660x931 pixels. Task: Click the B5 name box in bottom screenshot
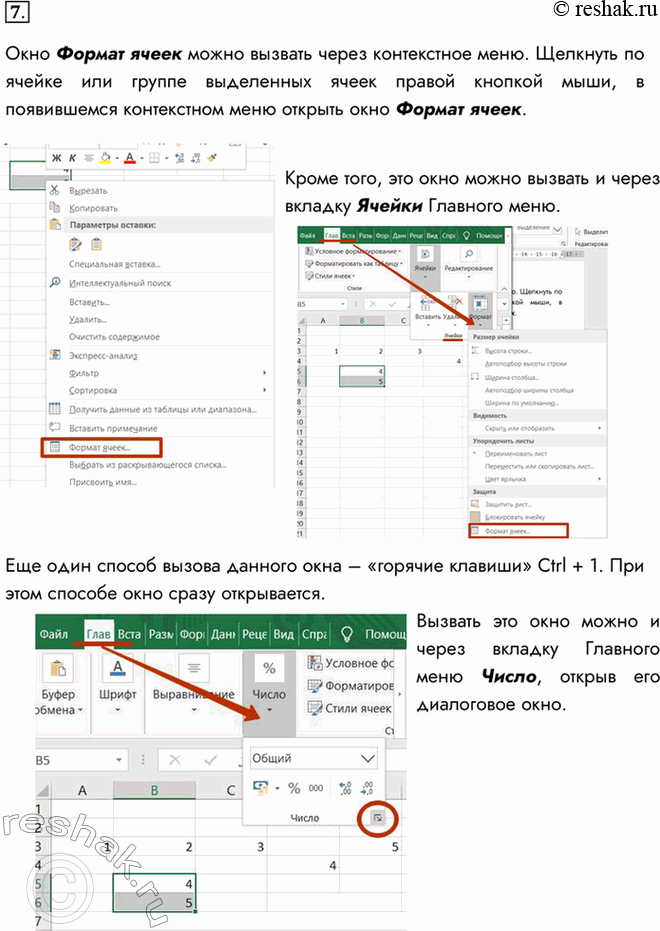coord(81,760)
